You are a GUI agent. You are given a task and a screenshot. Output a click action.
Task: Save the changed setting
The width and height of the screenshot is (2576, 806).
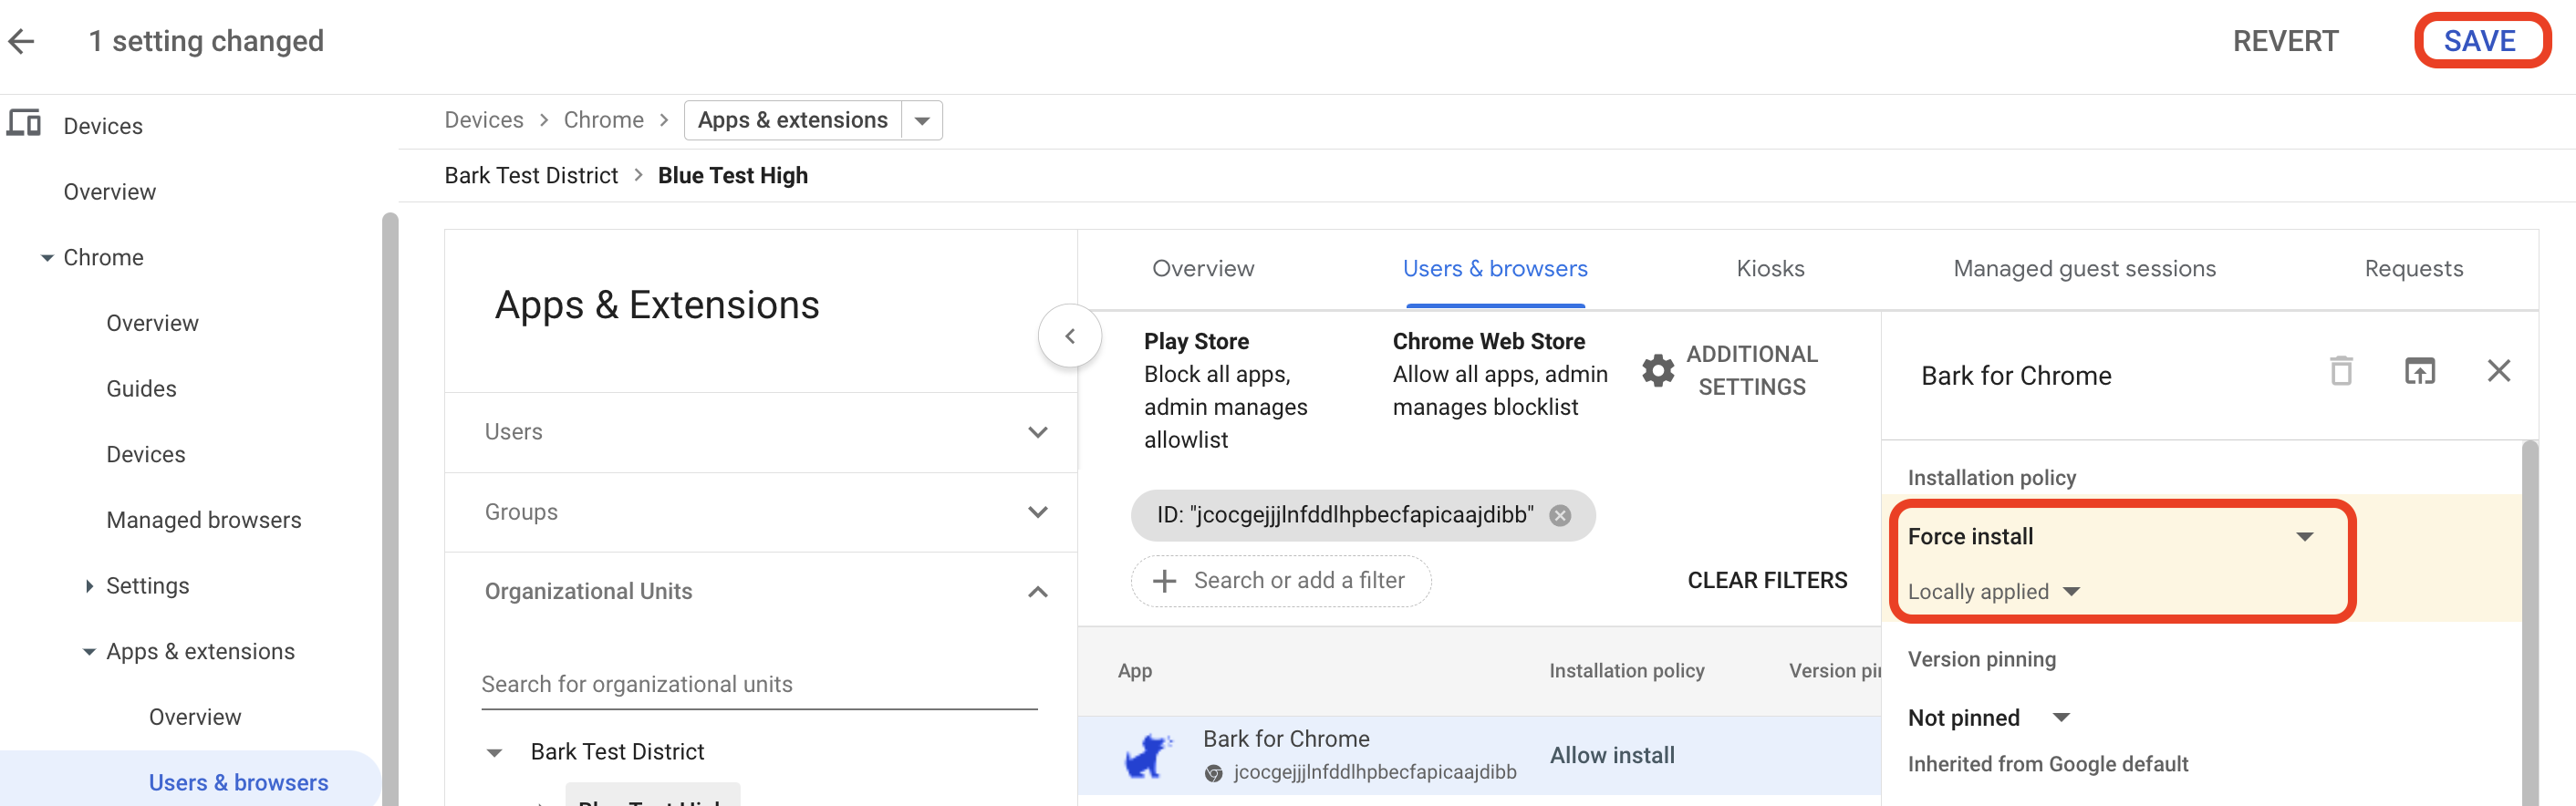pos(2480,41)
